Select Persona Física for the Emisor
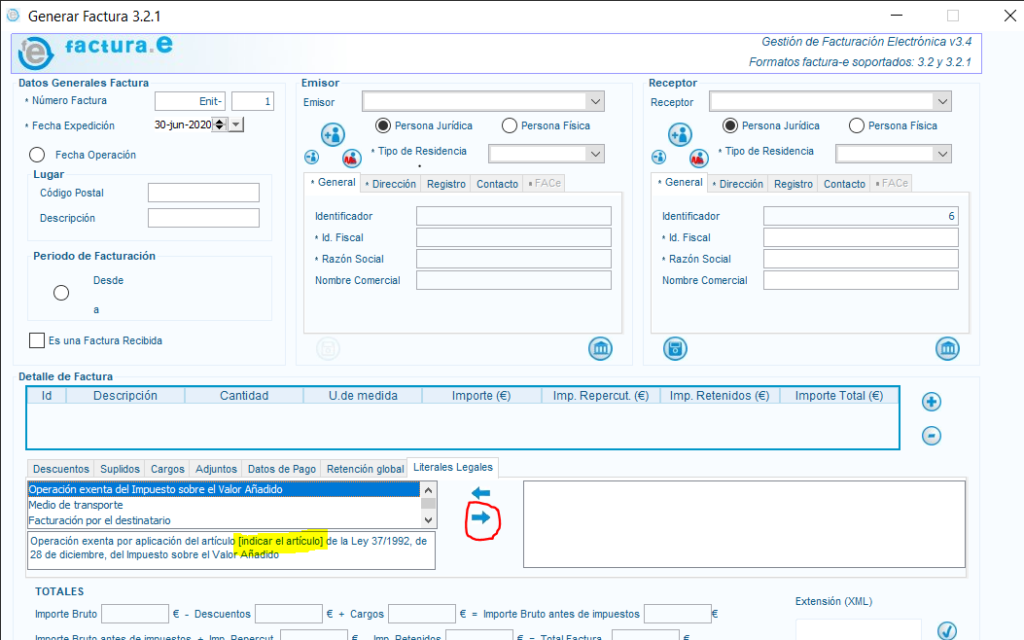The image size is (1024, 640). coord(509,125)
